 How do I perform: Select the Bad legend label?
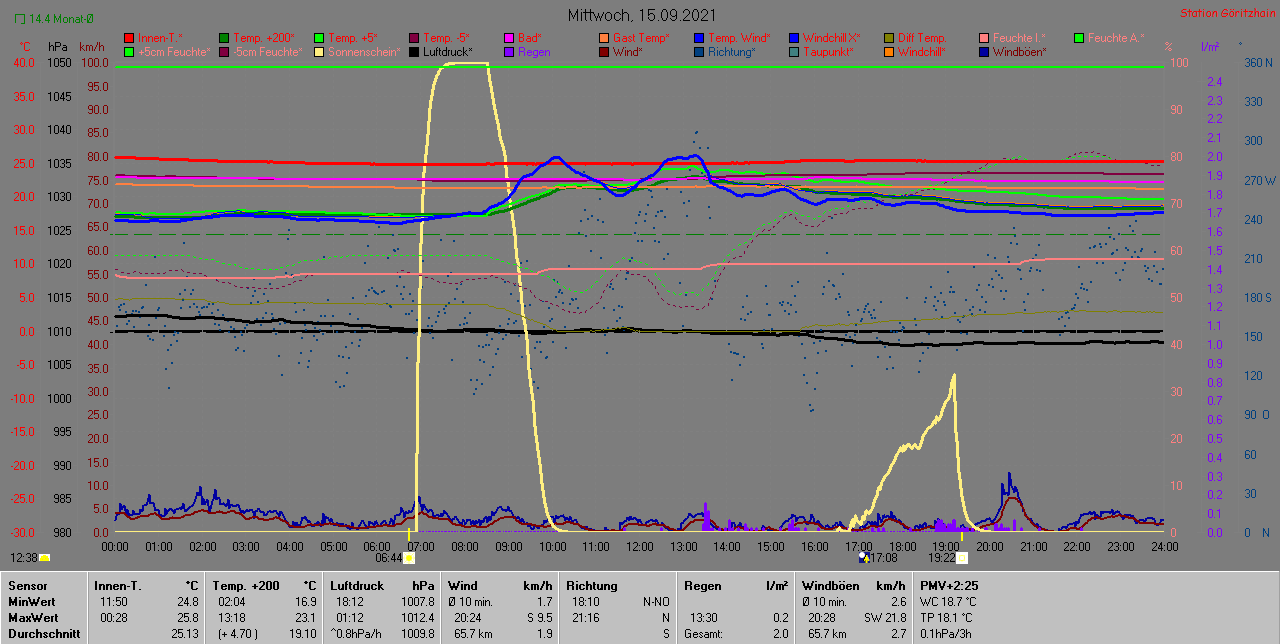pos(530,37)
